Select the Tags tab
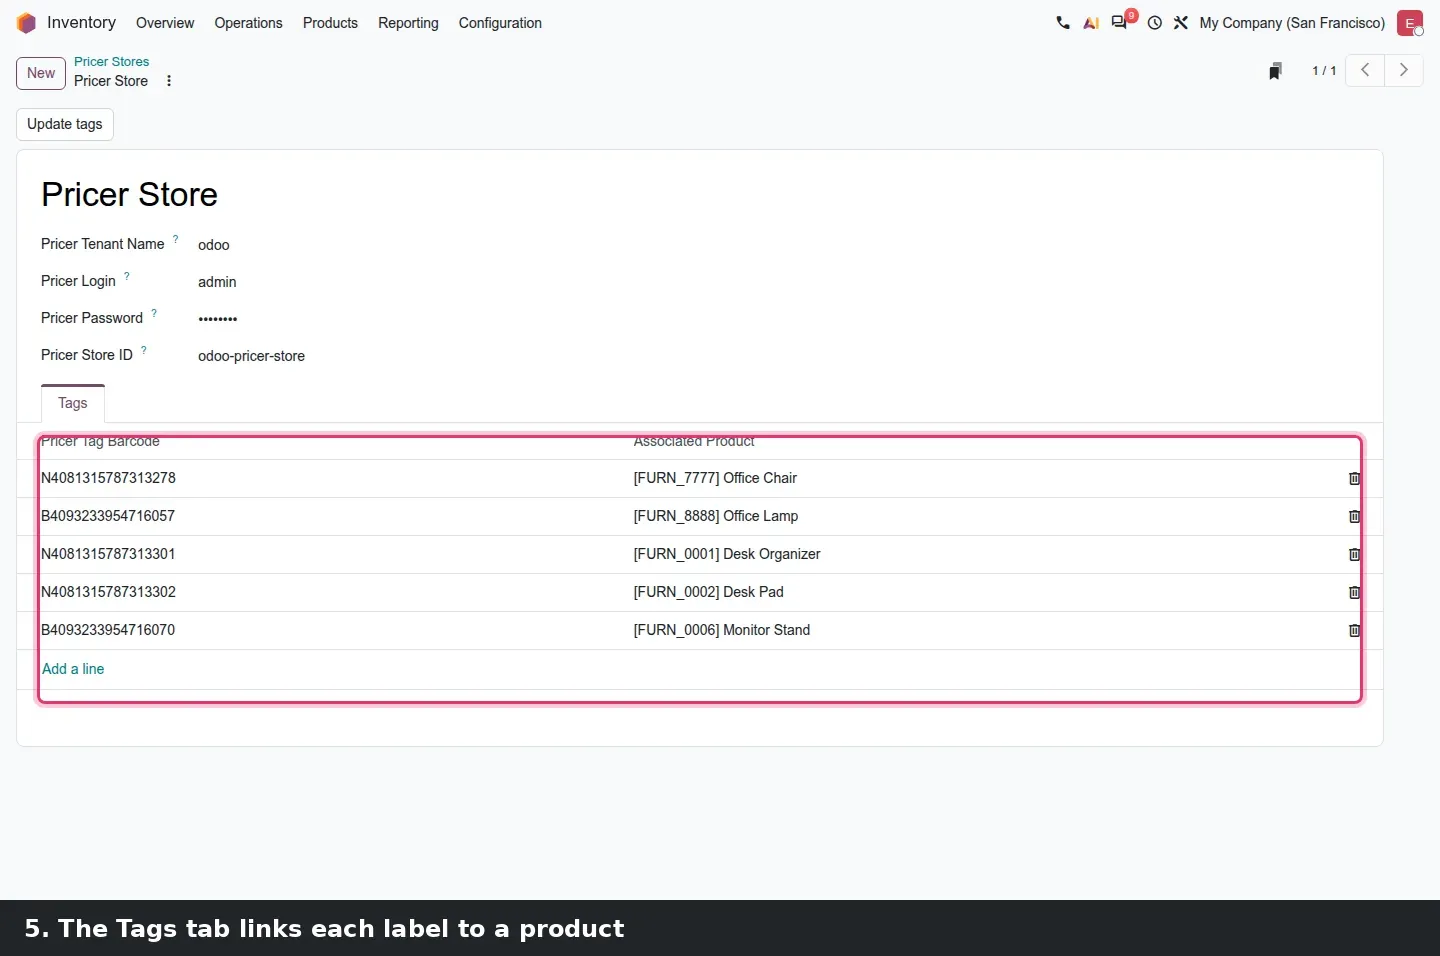Screen dimensions: 1440x956 pos(73,403)
